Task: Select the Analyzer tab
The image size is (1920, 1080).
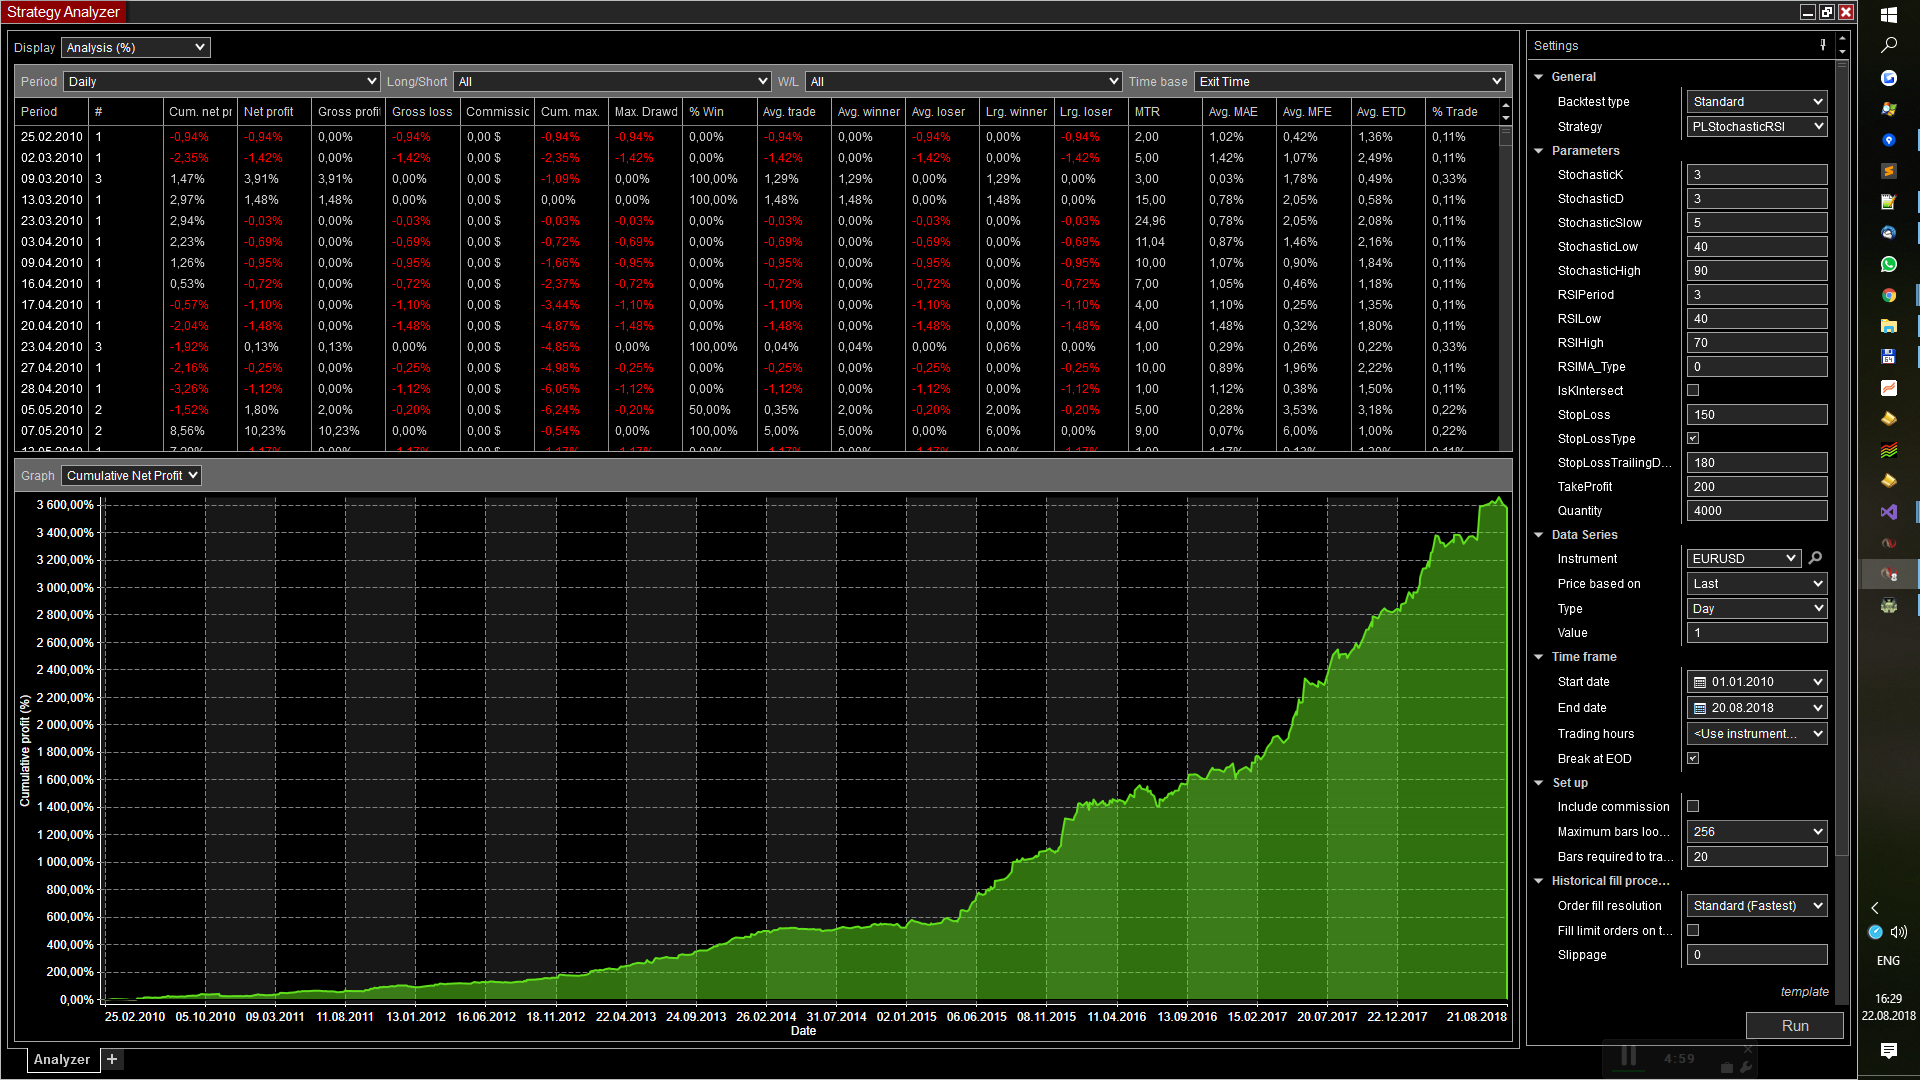Action: 62,1059
